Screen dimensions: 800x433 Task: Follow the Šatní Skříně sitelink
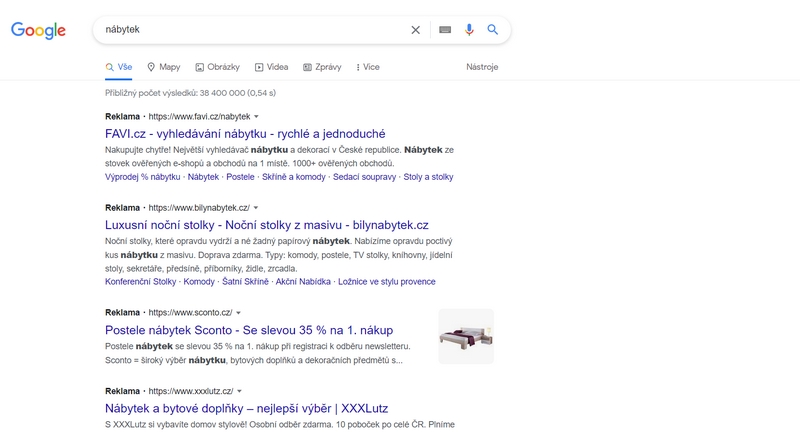pos(245,282)
